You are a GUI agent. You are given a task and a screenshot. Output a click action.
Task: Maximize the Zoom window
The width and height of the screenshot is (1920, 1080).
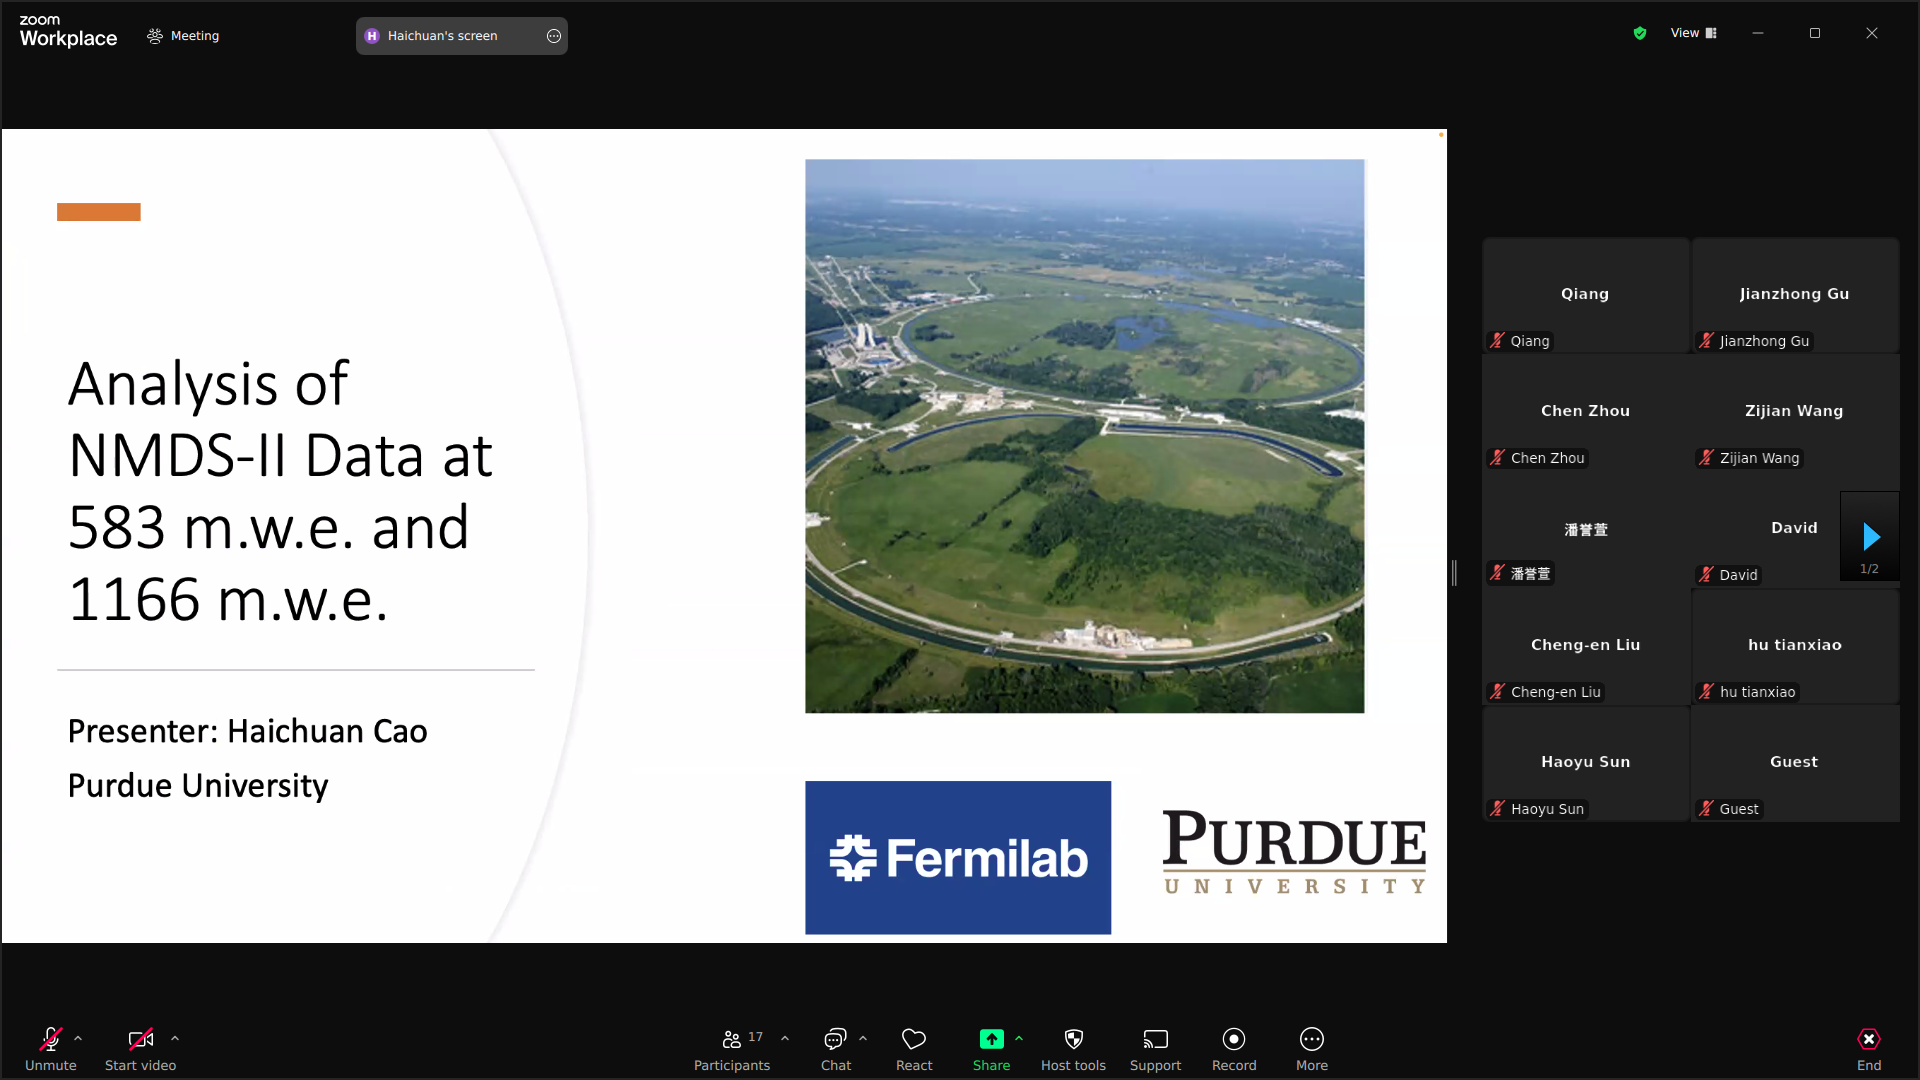pos(1815,33)
